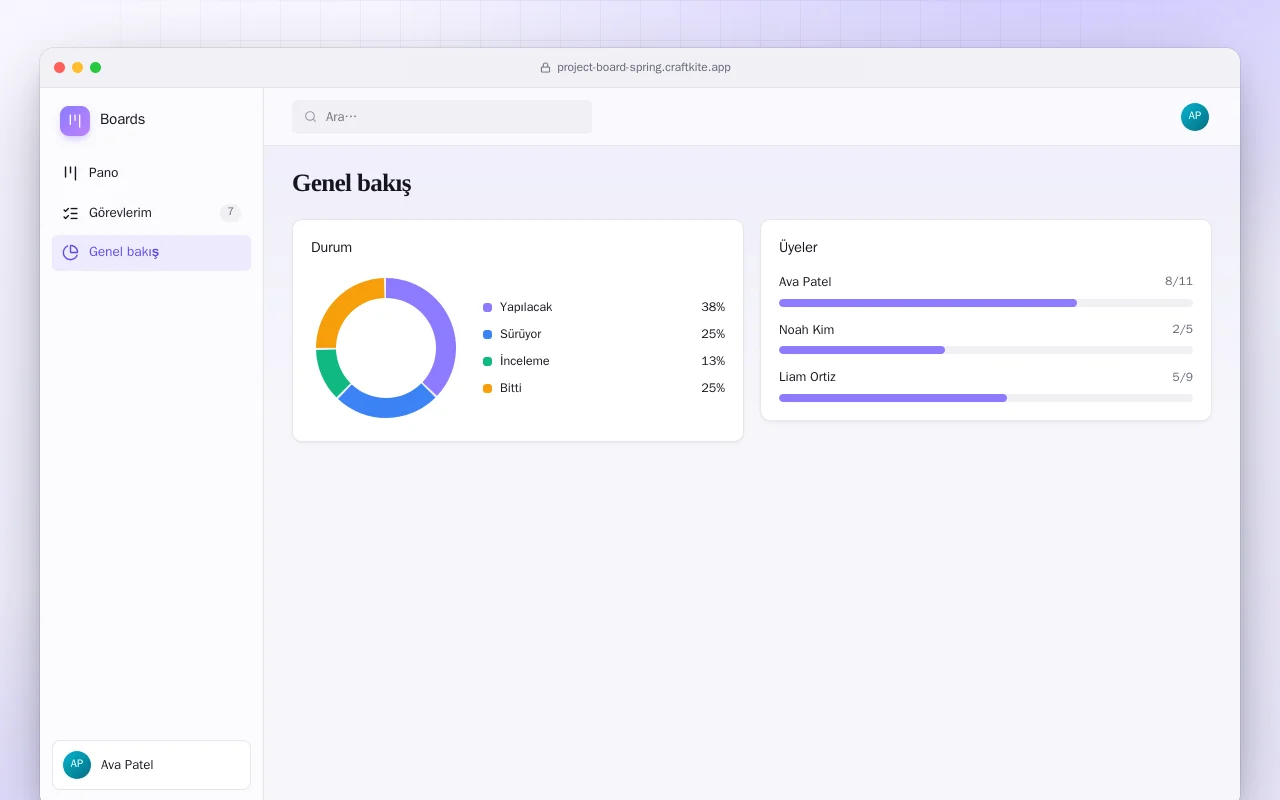The height and width of the screenshot is (800, 1280).
Task: Click the purple Boards logo icon
Action: pyautogui.click(x=75, y=120)
